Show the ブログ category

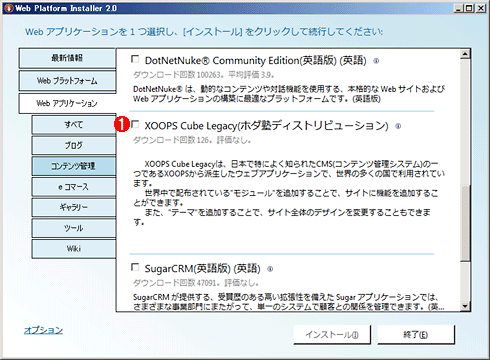coord(74,145)
